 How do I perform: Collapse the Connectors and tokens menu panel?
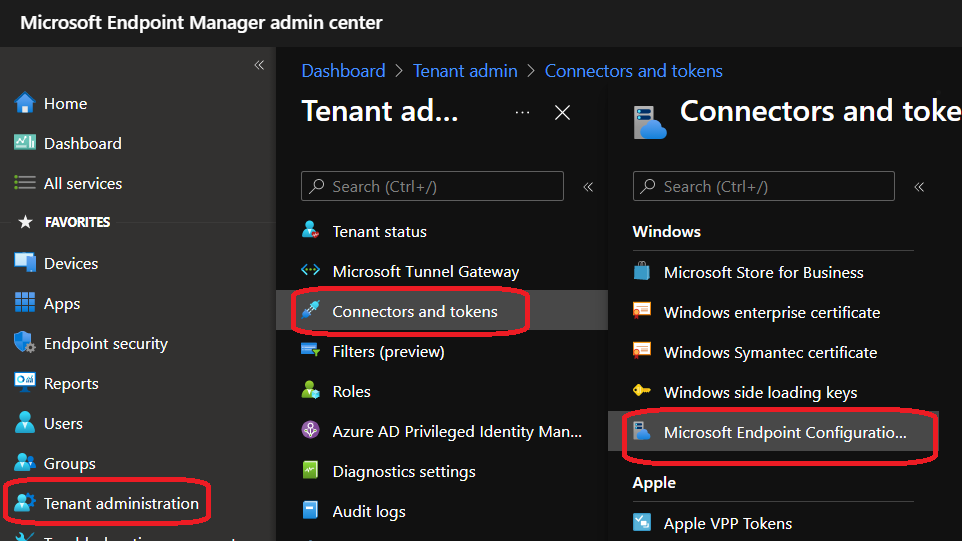(x=919, y=187)
